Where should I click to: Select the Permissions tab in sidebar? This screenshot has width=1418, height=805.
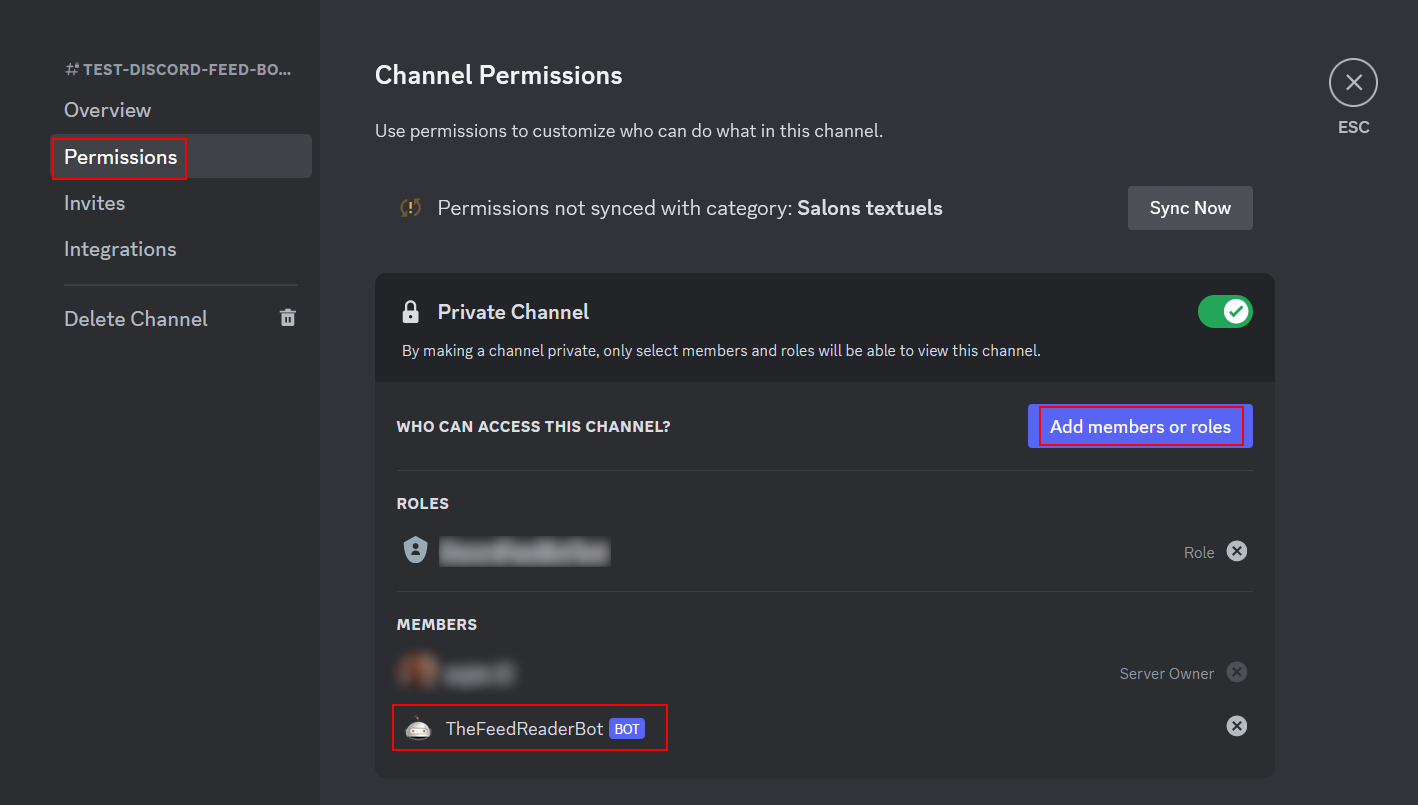pyautogui.click(x=121, y=157)
